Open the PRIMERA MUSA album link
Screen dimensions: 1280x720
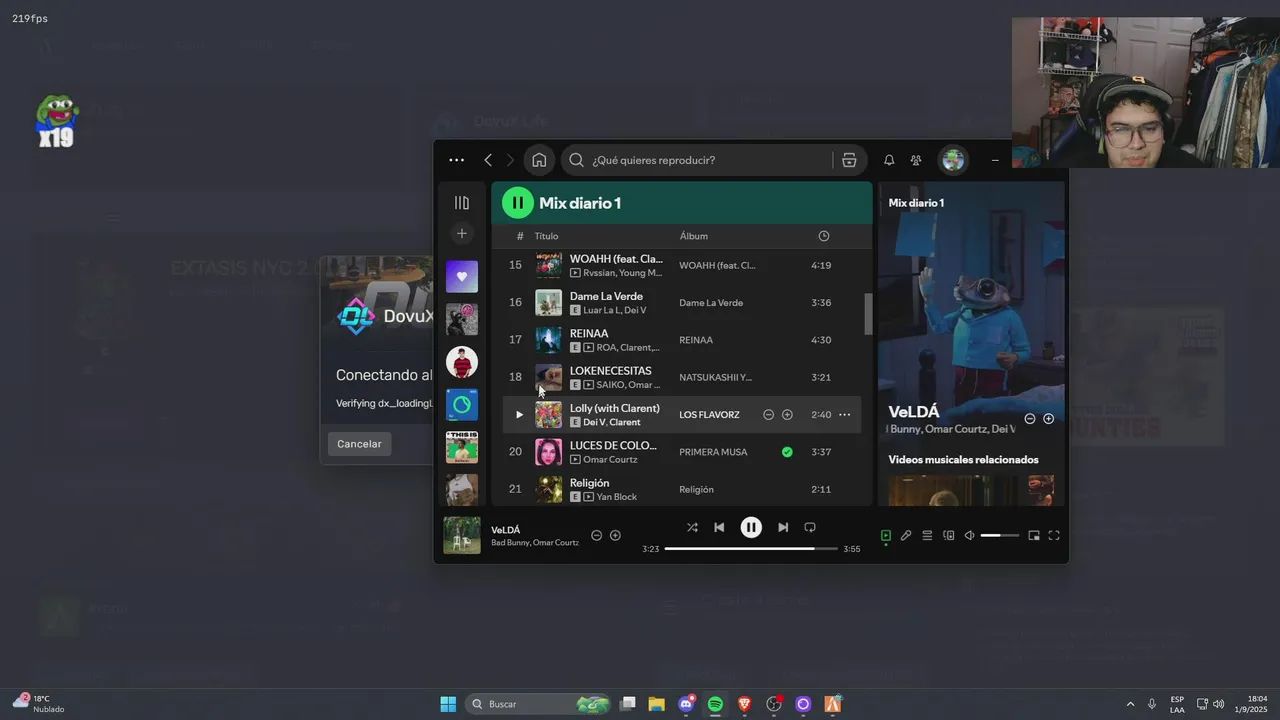pyautogui.click(x=713, y=452)
